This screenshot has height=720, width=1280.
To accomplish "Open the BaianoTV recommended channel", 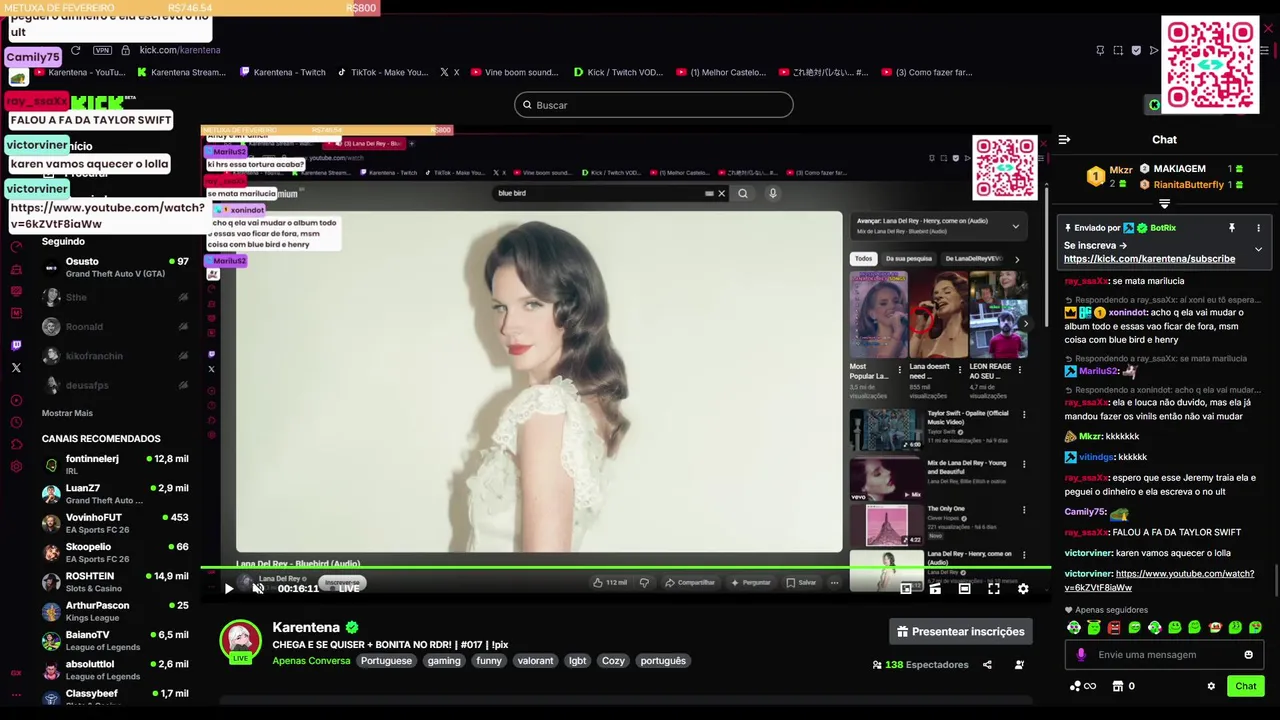I will pos(115,640).
